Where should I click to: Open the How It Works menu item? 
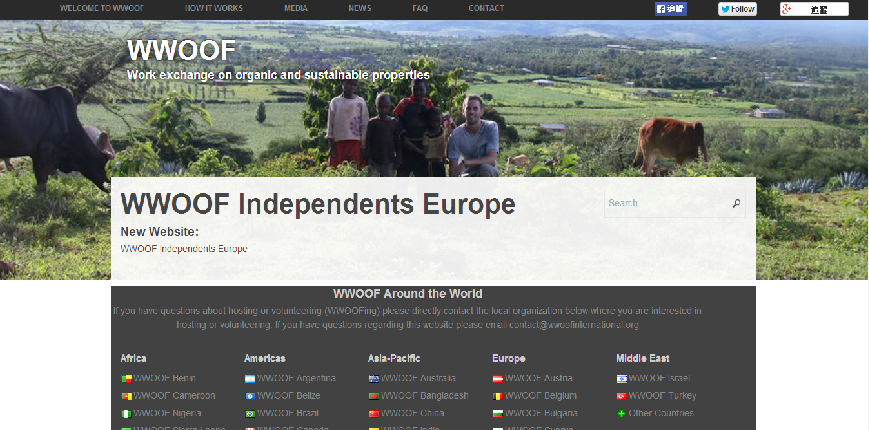pos(214,8)
